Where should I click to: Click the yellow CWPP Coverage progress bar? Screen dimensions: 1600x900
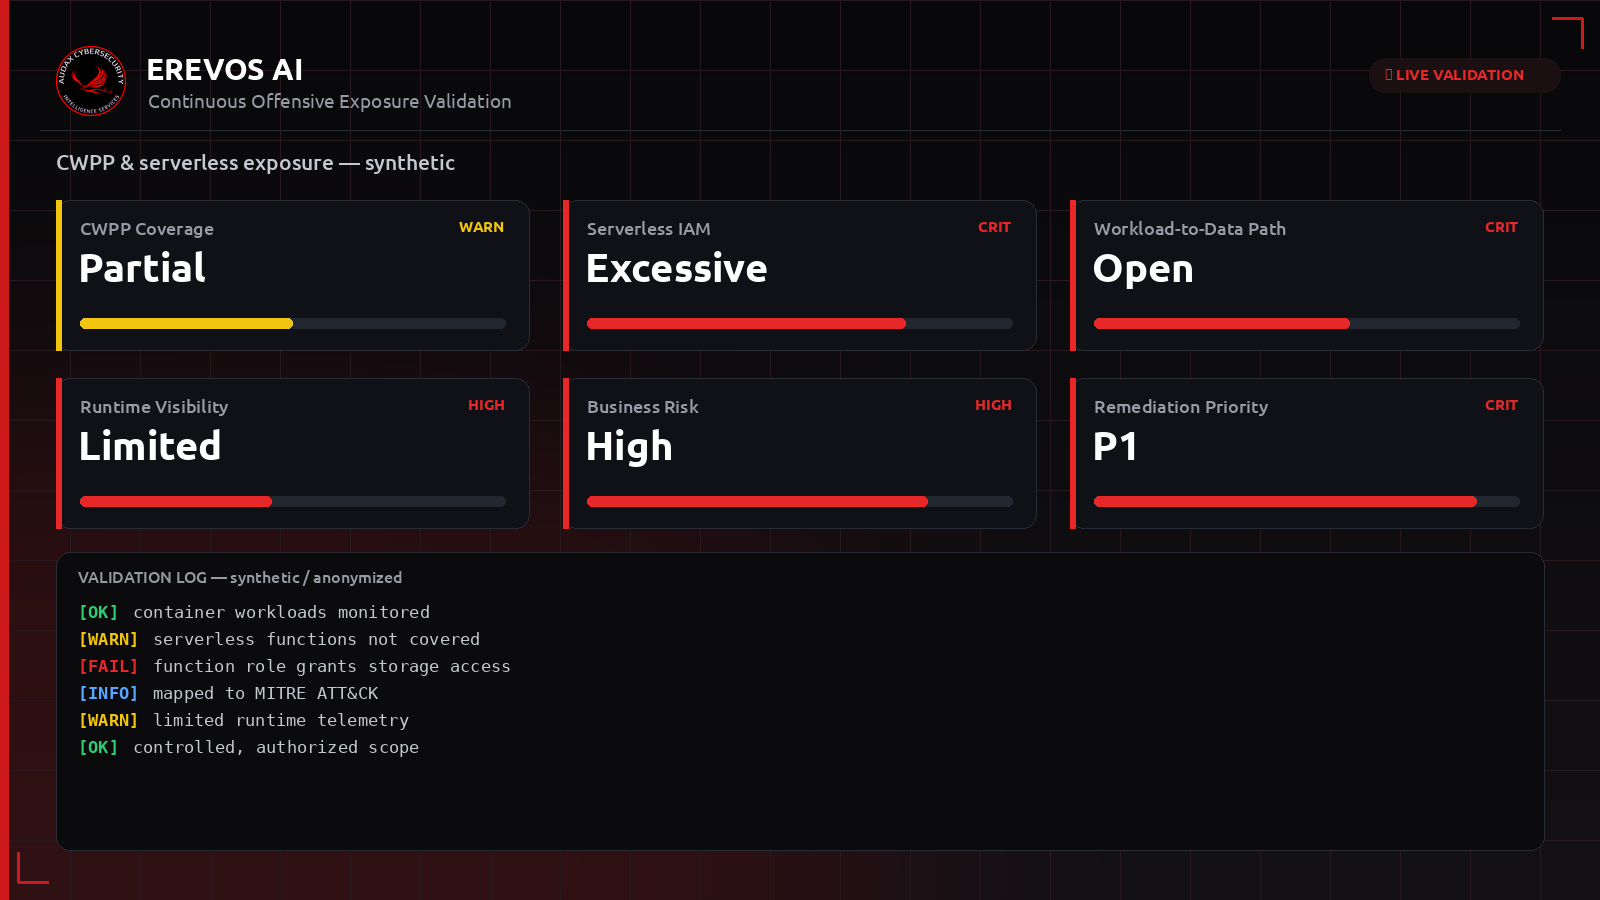point(293,324)
